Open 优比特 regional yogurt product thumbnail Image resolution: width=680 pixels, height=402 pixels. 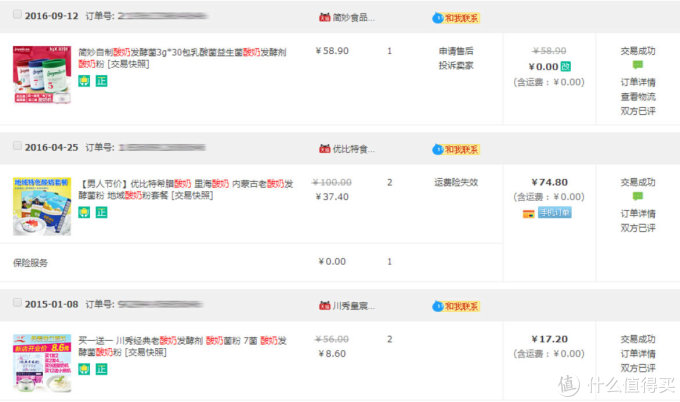click(42, 206)
